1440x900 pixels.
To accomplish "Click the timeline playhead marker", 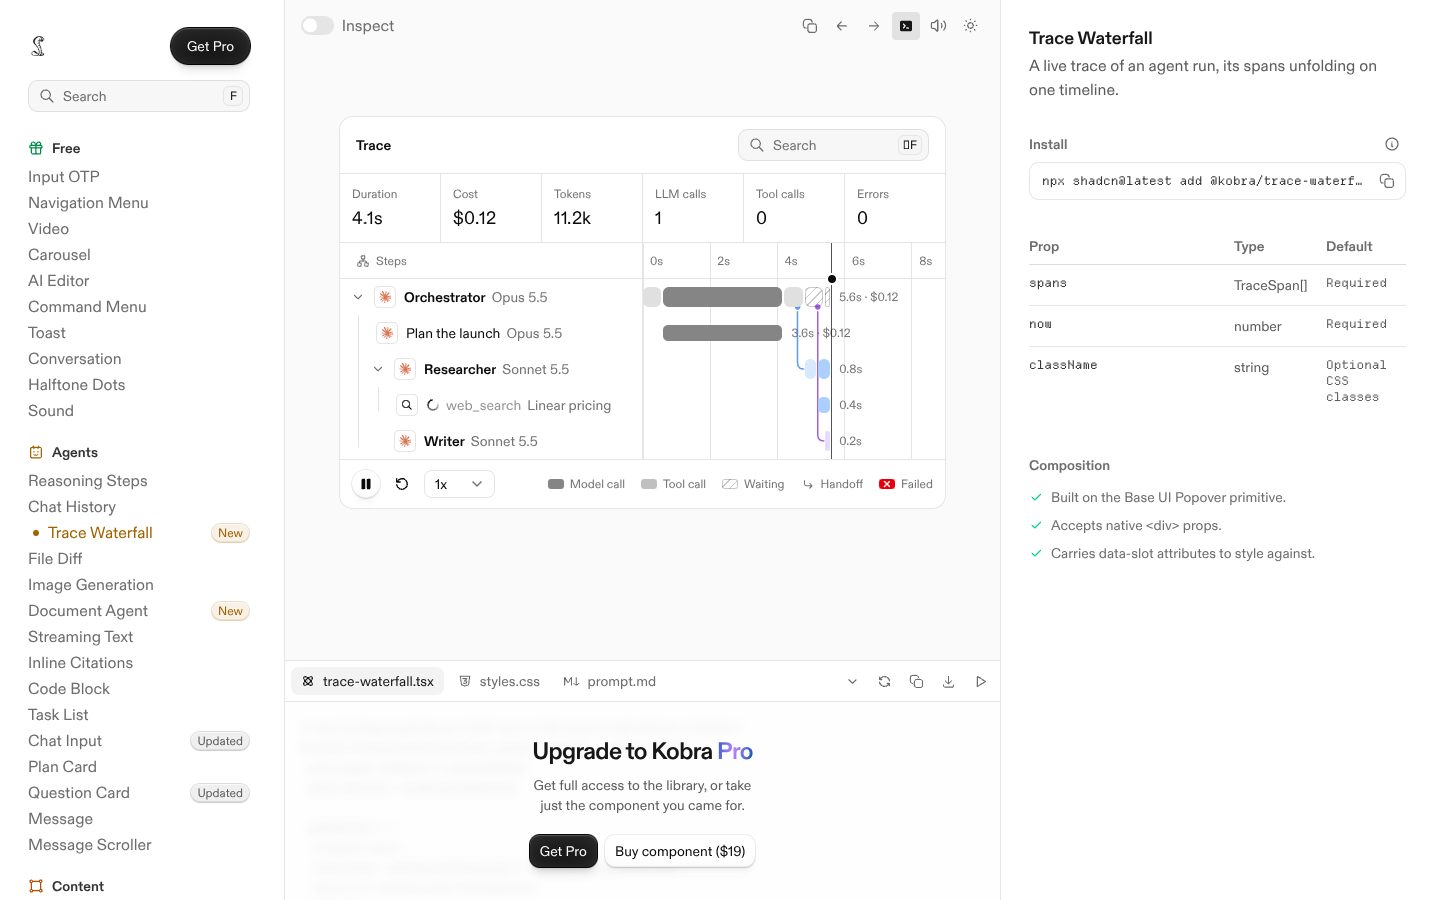I will [x=832, y=279].
